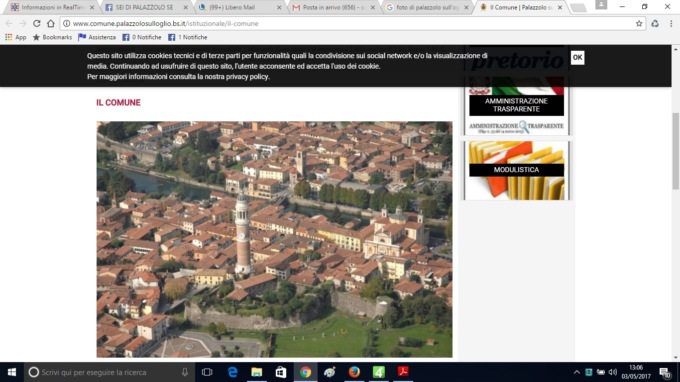The image size is (680, 382).
Task: Open the App shortcuts in bookmarks bar
Action: [16, 37]
